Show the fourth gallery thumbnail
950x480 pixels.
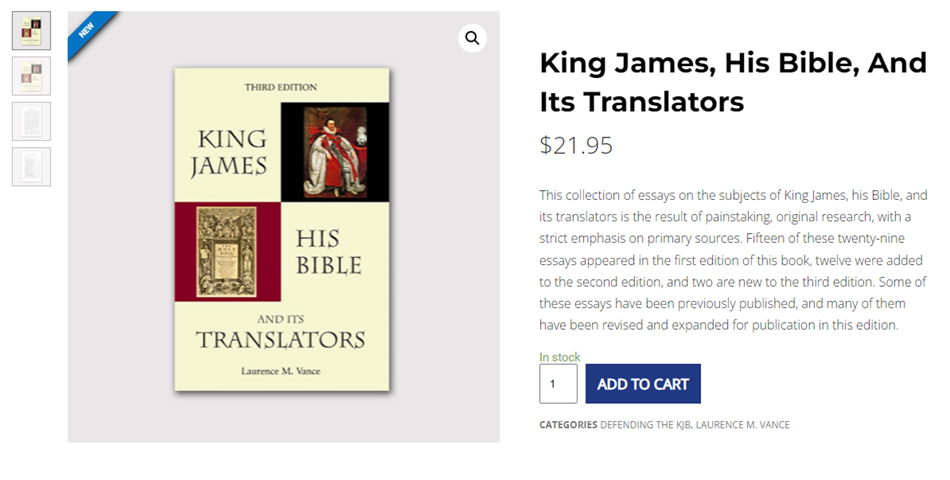[31, 167]
